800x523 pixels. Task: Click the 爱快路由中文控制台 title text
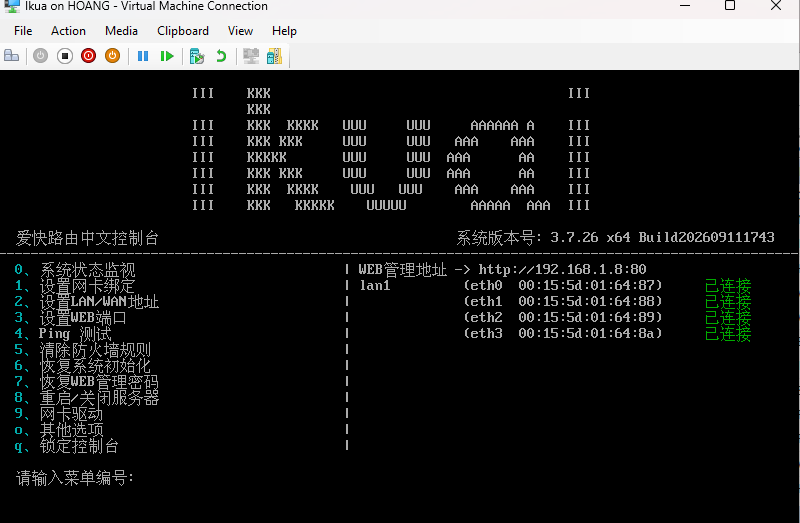click(87, 238)
